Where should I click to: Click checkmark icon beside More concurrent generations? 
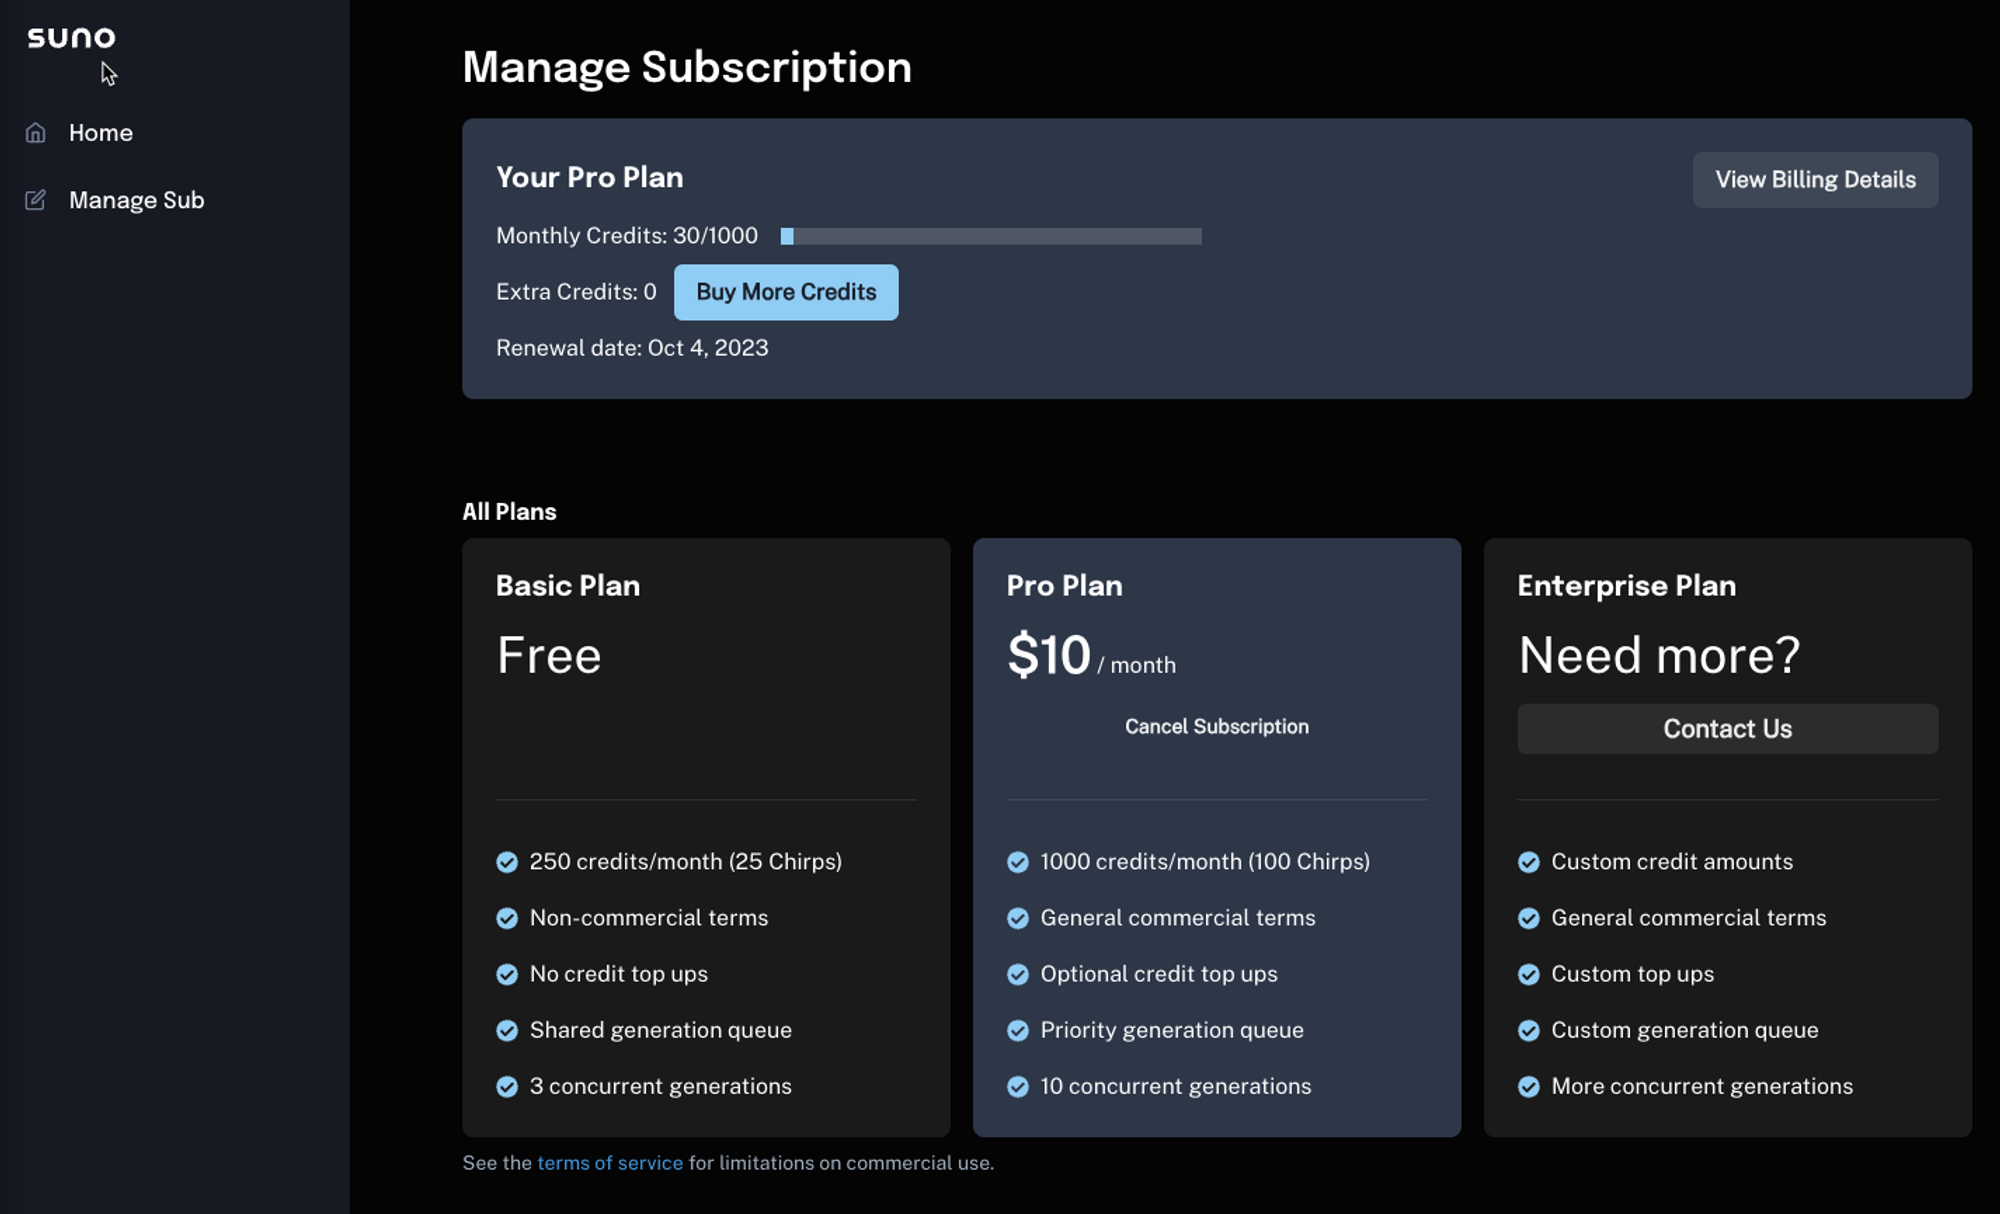[x=1528, y=1087]
